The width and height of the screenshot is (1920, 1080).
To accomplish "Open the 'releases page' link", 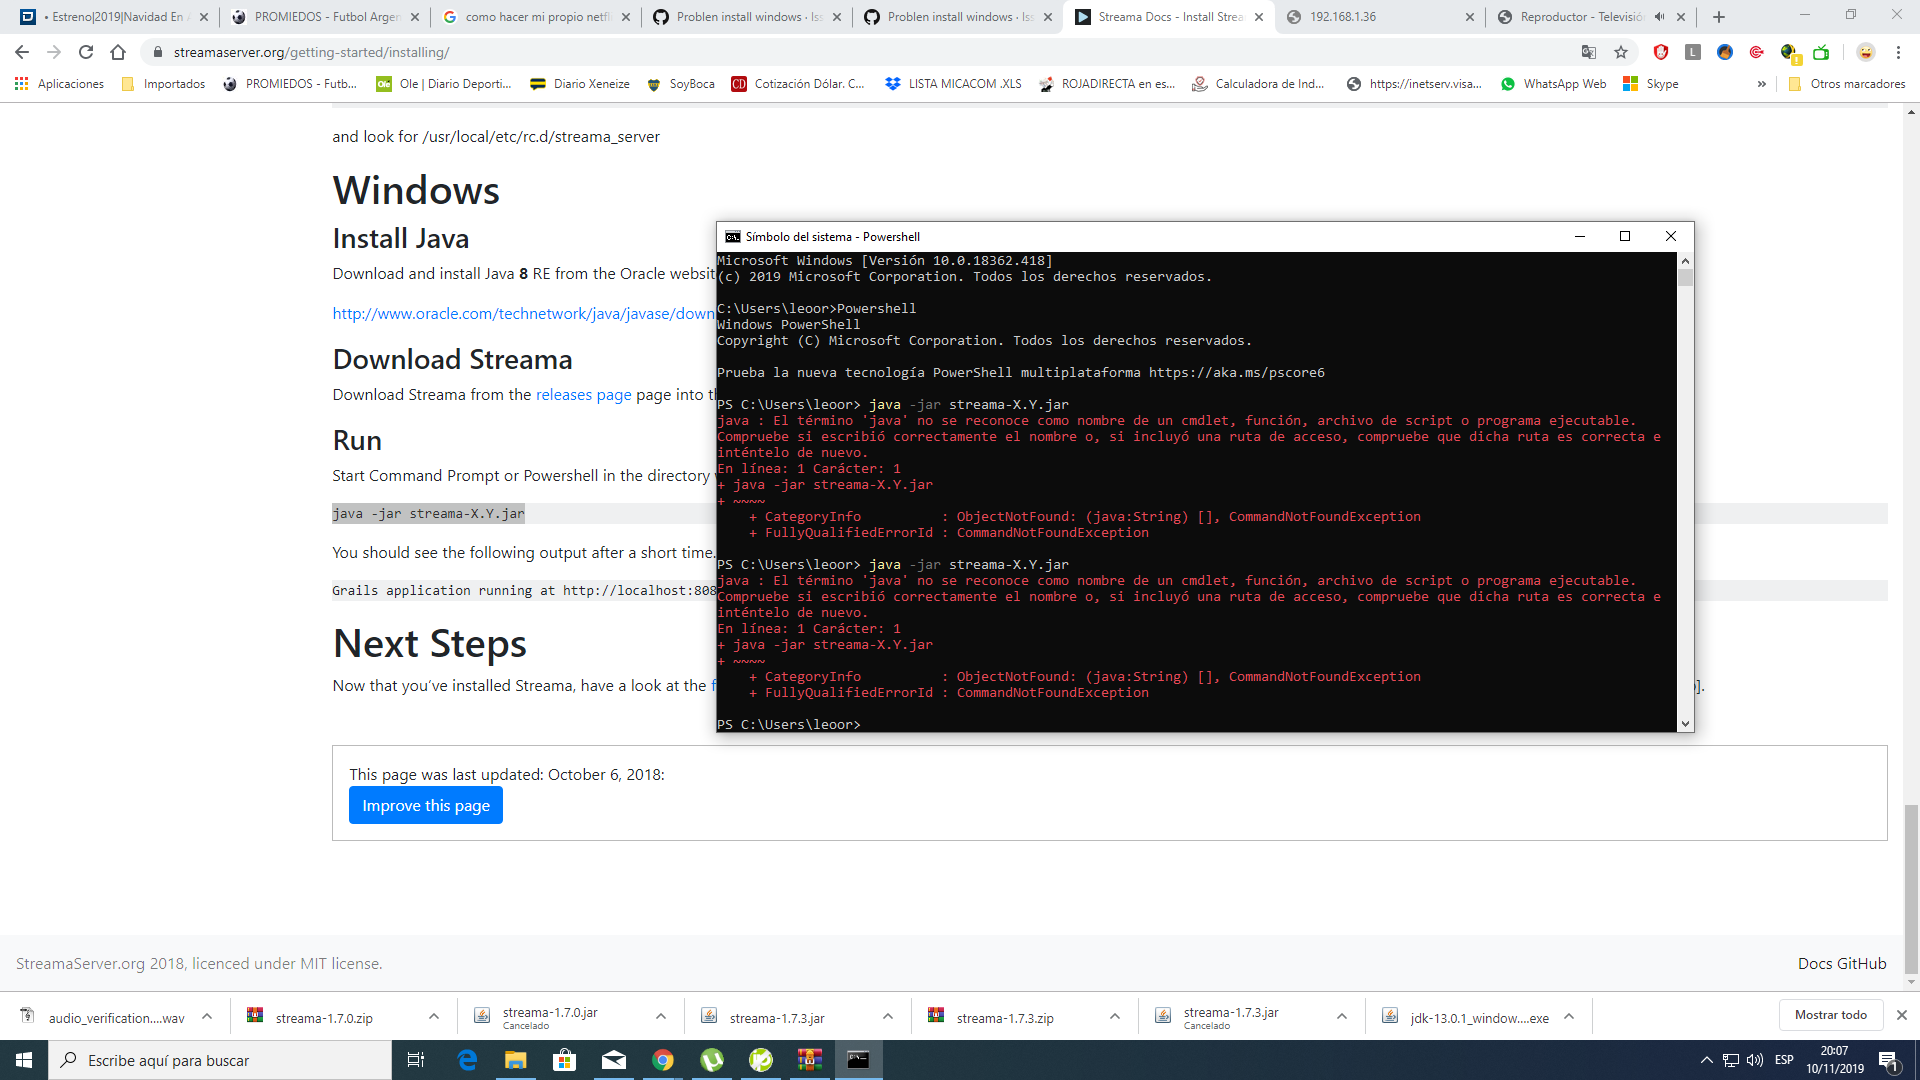I will pos(583,394).
